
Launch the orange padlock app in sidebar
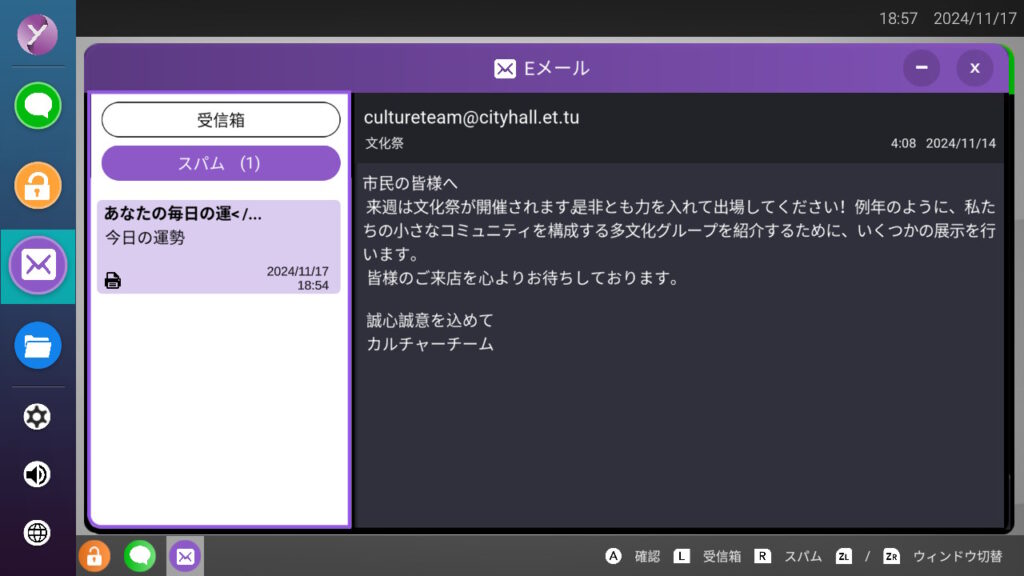point(37,185)
